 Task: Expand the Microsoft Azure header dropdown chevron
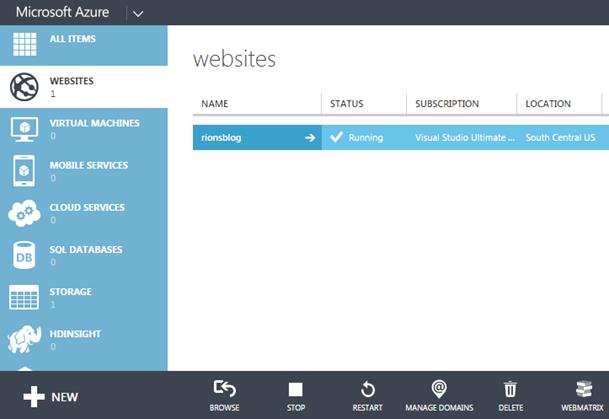[x=138, y=14]
